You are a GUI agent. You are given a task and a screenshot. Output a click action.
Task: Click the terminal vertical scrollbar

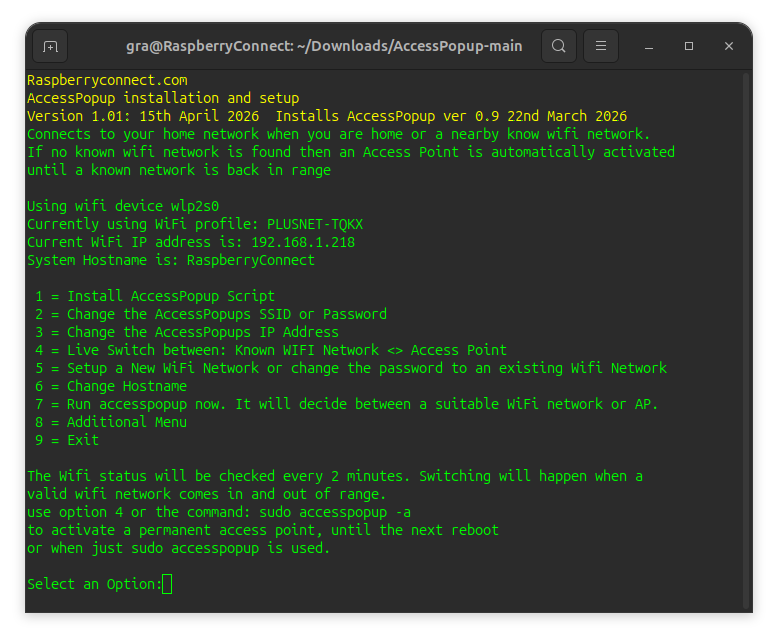pos(746,340)
